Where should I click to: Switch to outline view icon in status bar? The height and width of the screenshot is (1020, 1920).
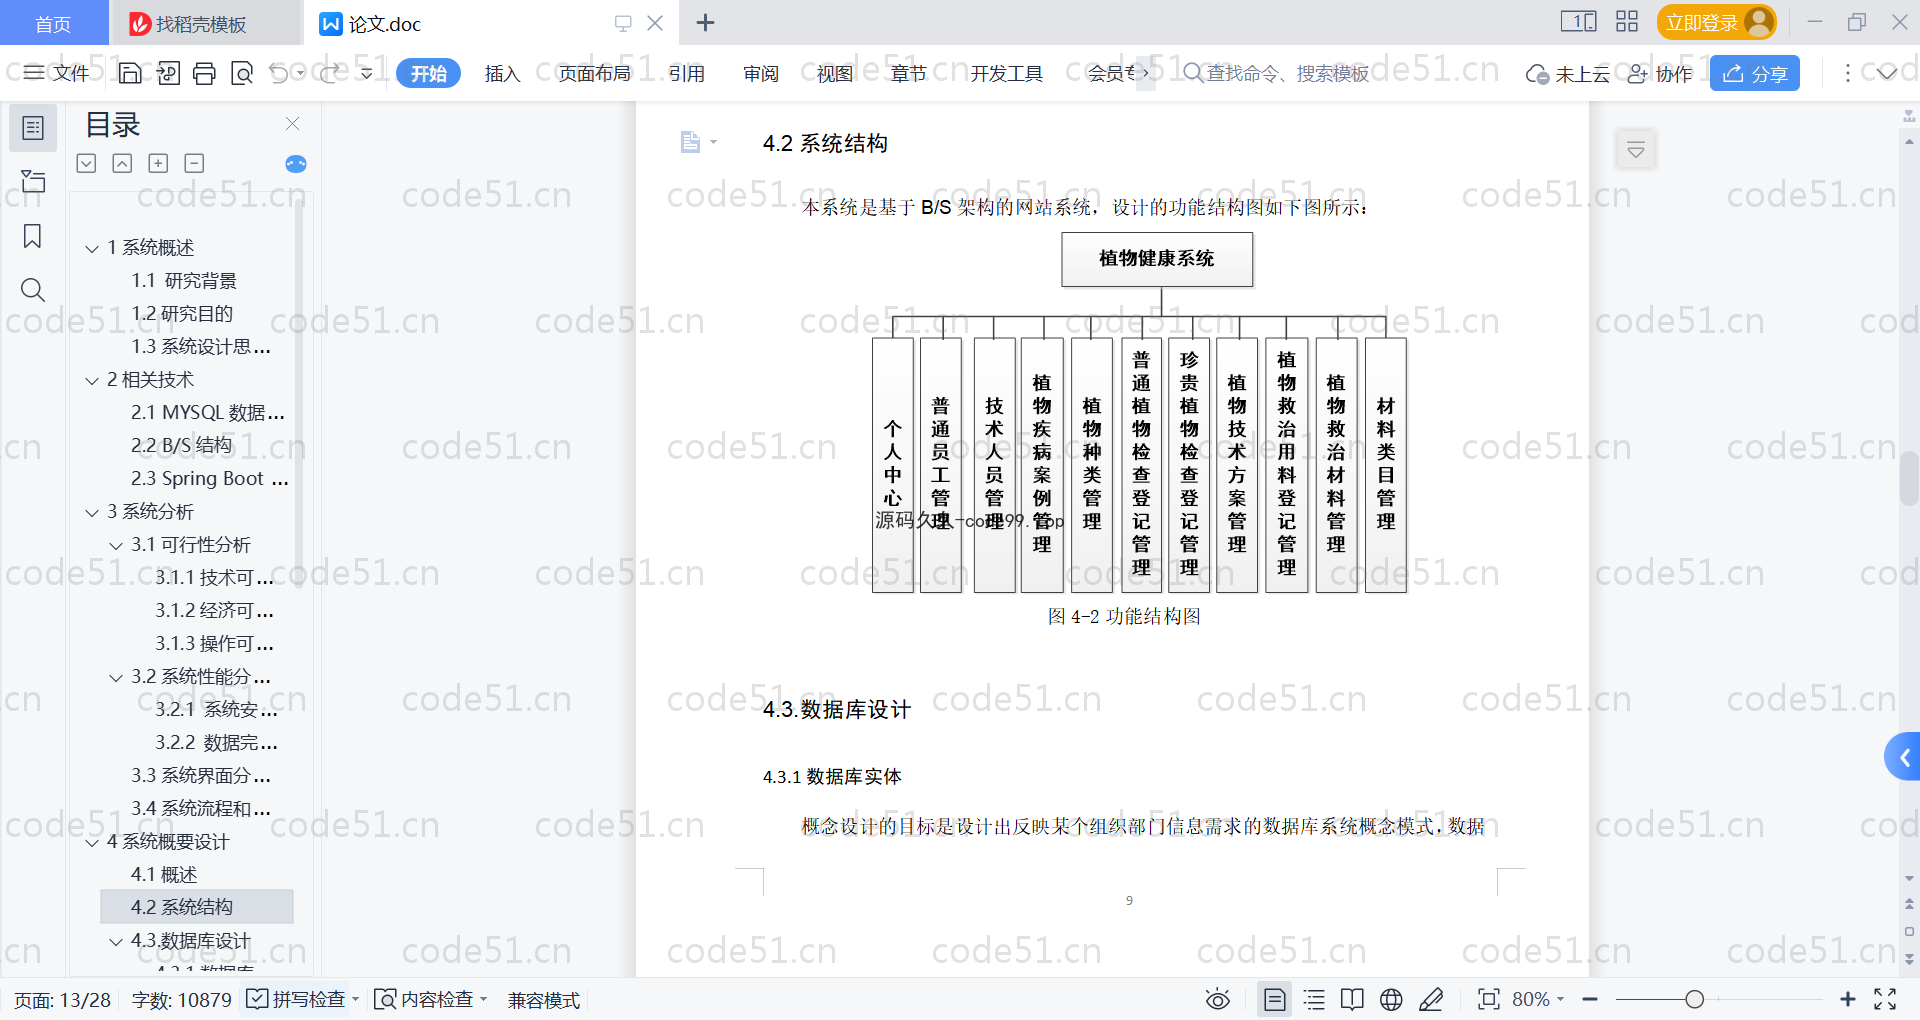click(x=1314, y=999)
